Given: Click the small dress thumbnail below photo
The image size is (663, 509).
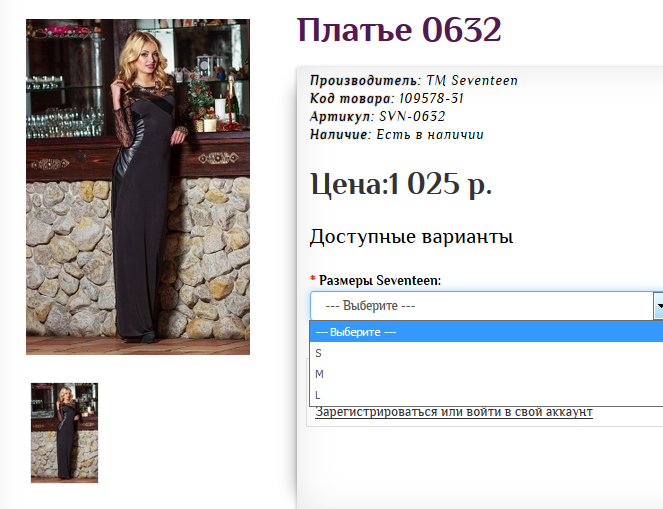Looking at the screenshot, I should coord(64,433).
